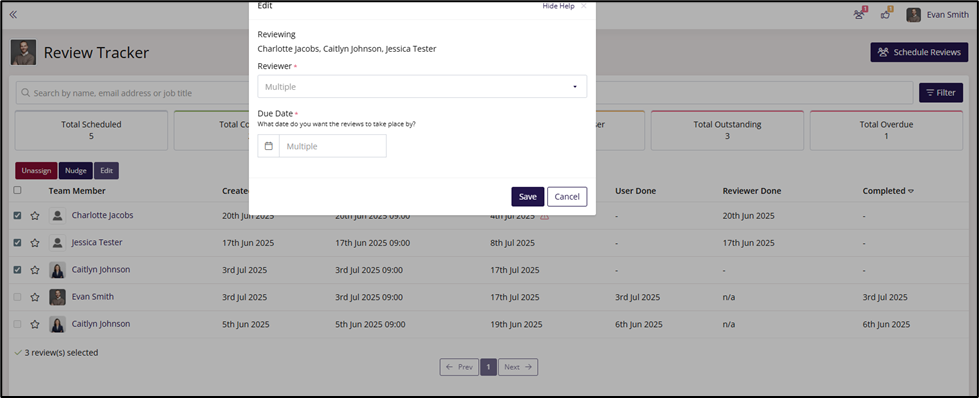The image size is (979, 398).
Task: Toggle the select-all checkbox in table header
Action: point(17,191)
